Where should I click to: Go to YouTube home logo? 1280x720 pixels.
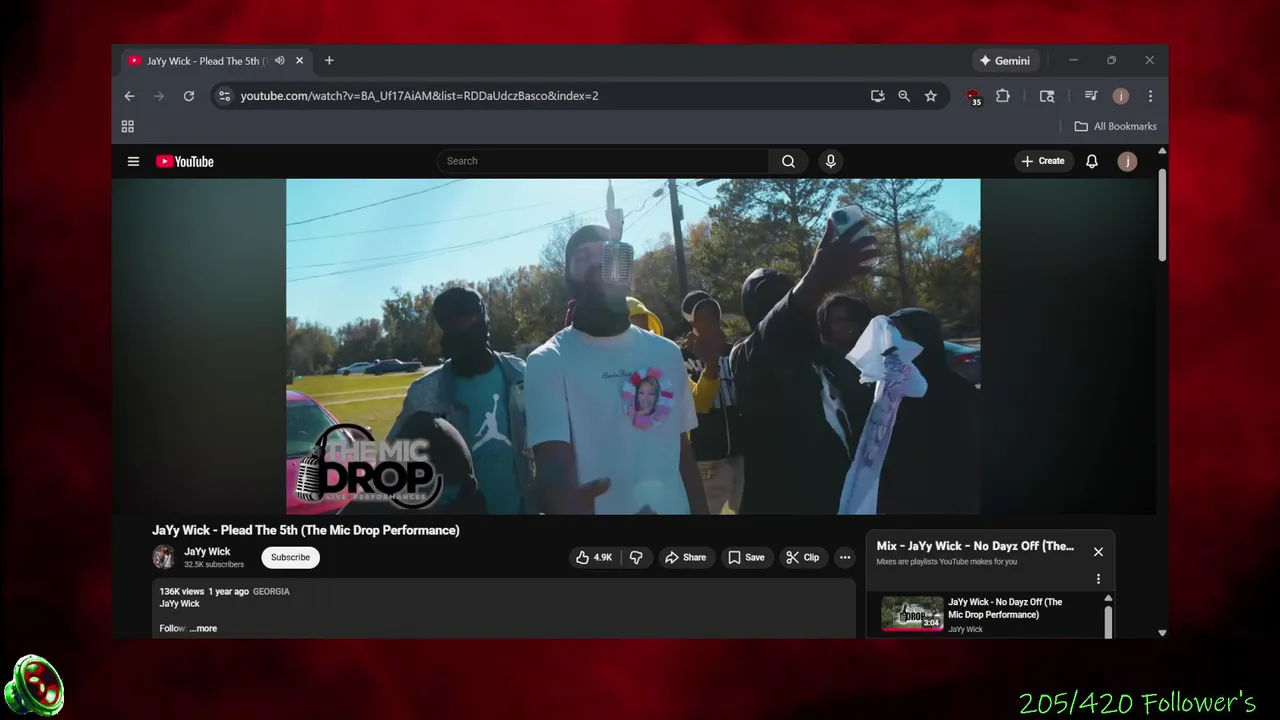click(185, 161)
